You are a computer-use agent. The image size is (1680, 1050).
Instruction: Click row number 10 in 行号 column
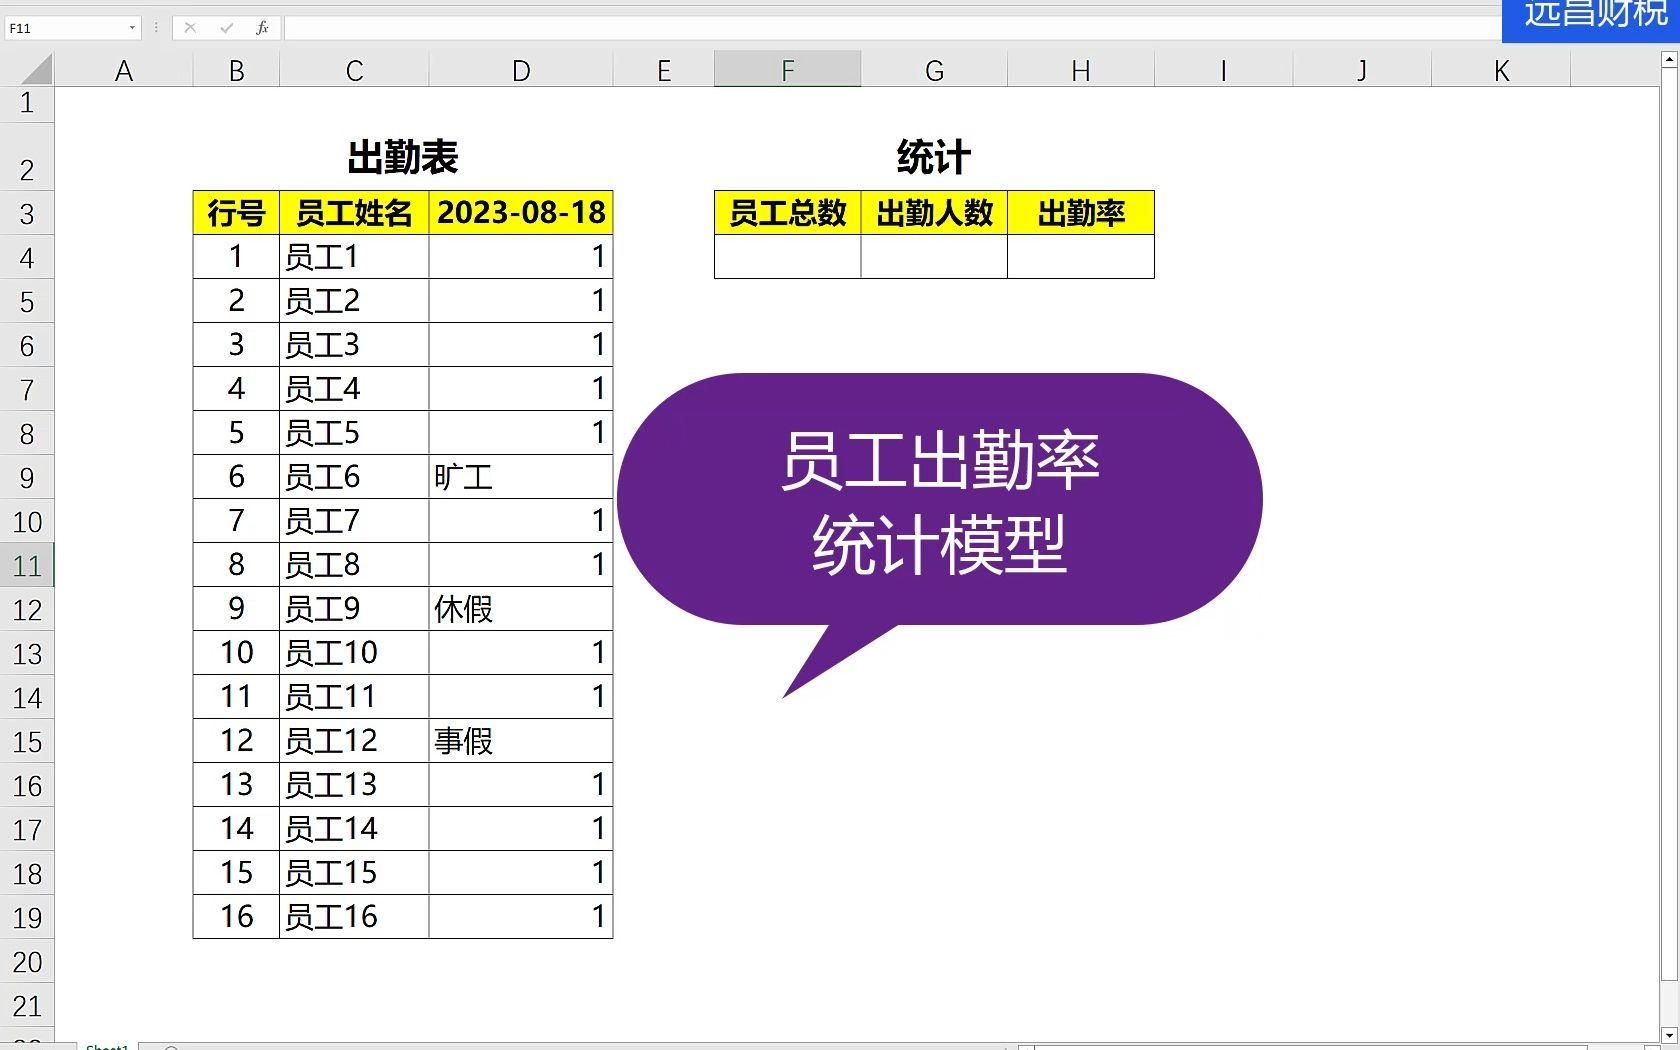[237, 653]
